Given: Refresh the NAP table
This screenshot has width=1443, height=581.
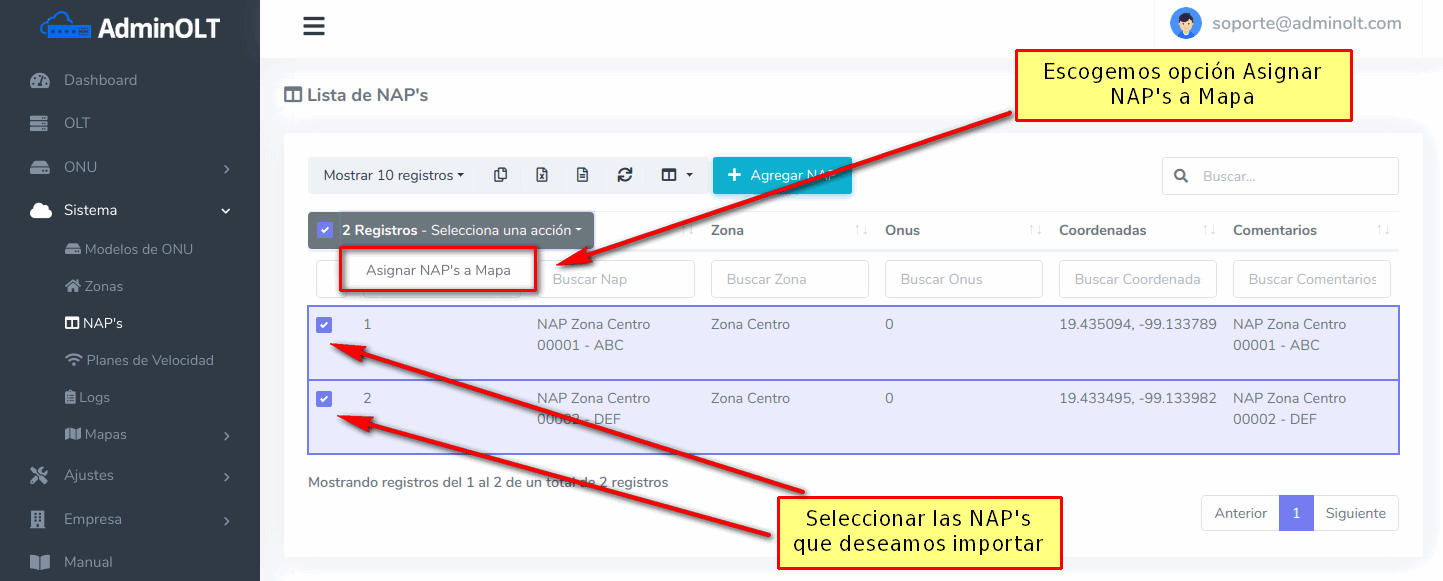Looking at the screenshot, I should [x=624, y=174].
